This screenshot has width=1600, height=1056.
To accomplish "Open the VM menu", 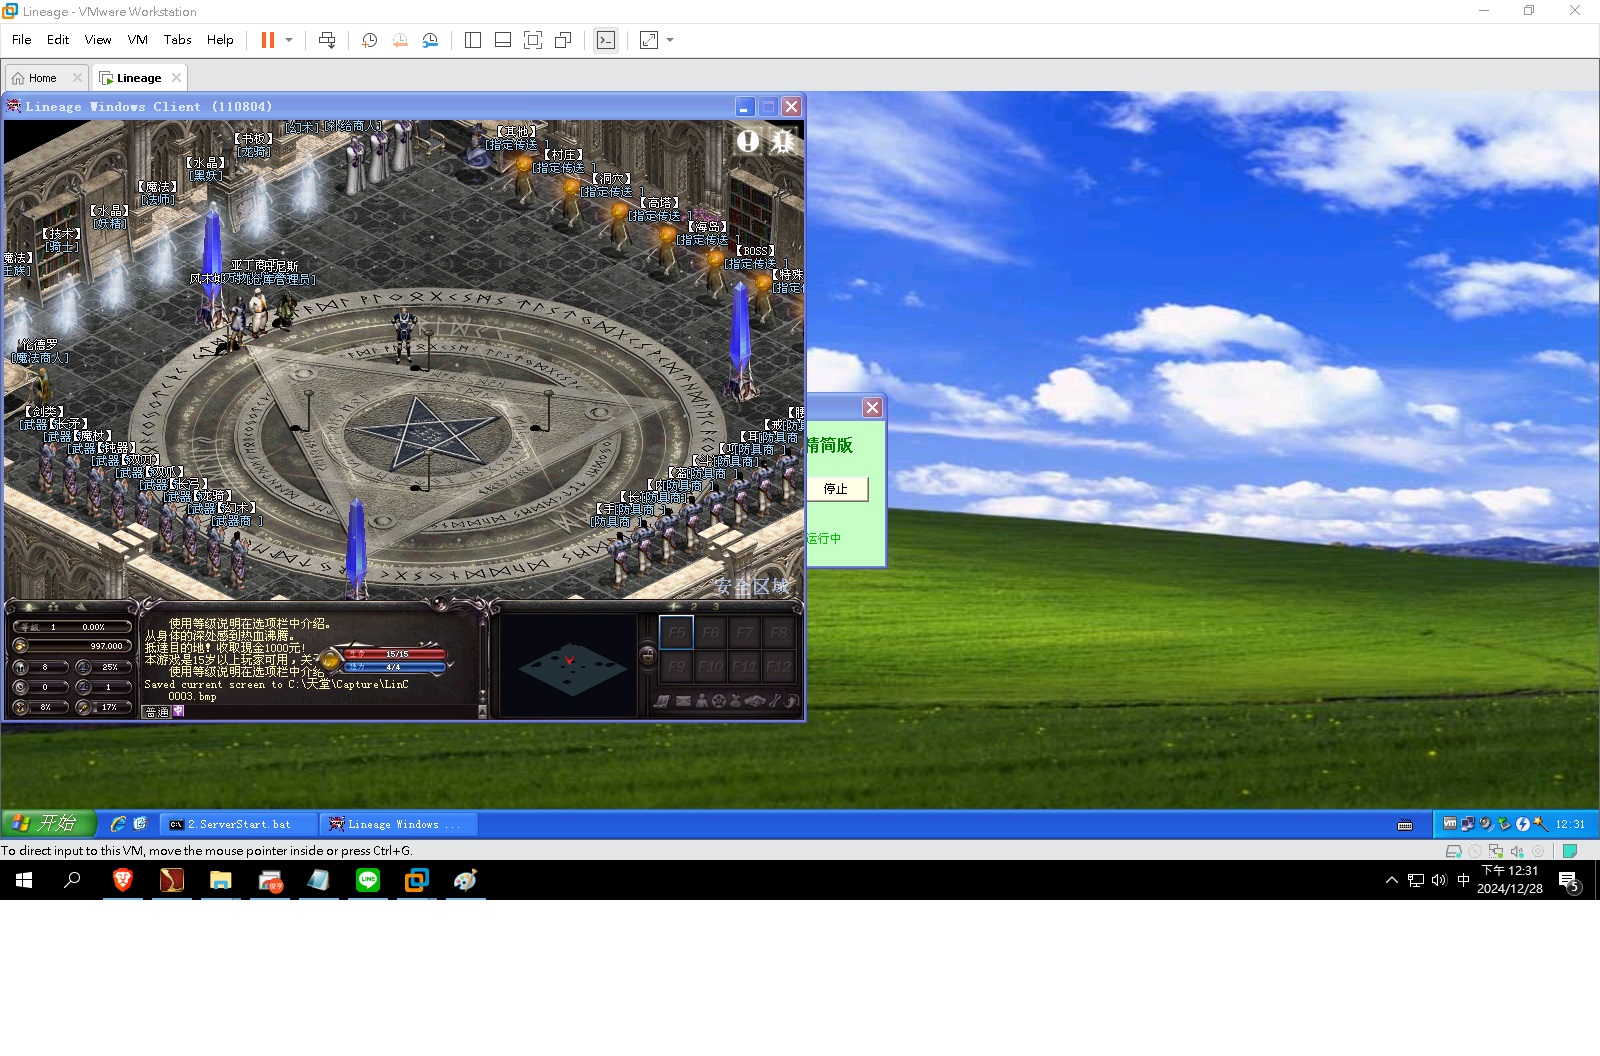I will (x=138, y=40).
